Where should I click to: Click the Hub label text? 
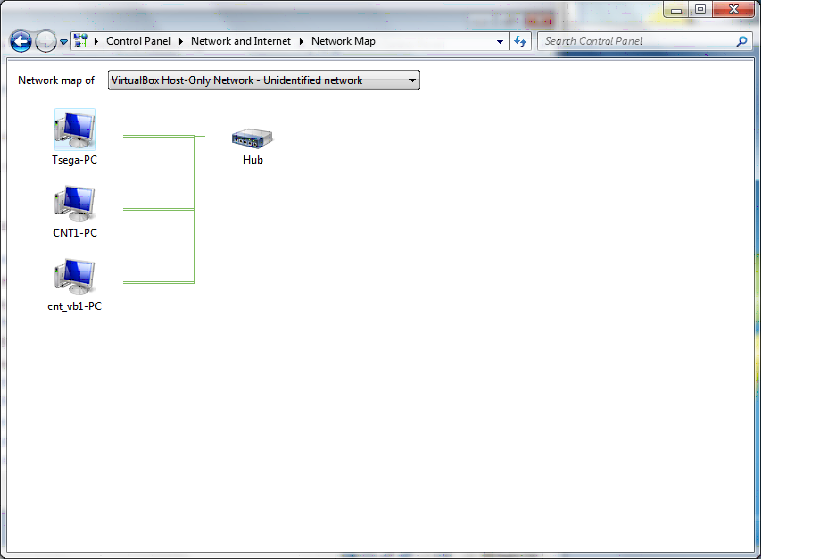click(x=253, y=160)
